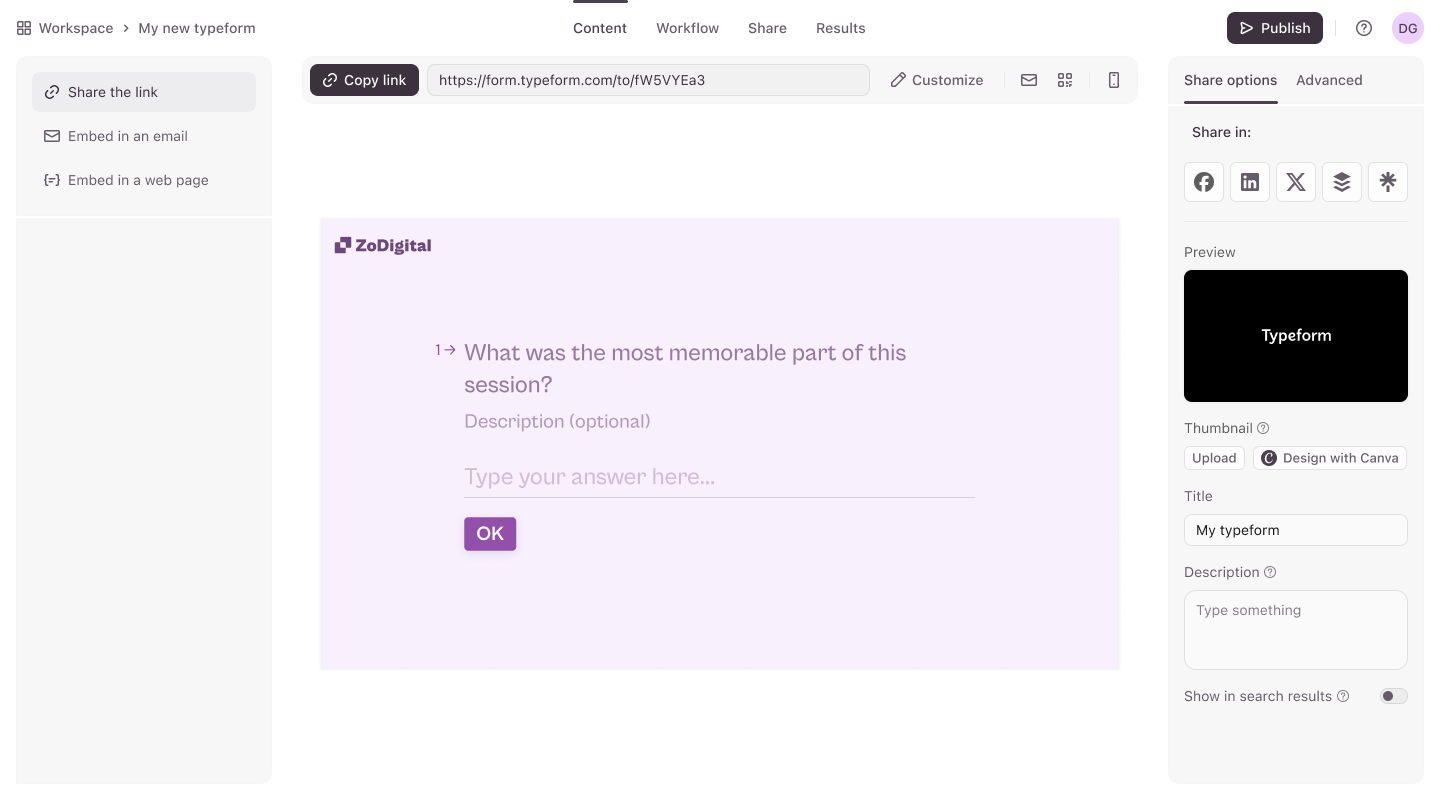Screen dimensions: 1440x800
Task: Share the form on LinkedIn
Action: pyautogui.click(x=1250, y=182)
